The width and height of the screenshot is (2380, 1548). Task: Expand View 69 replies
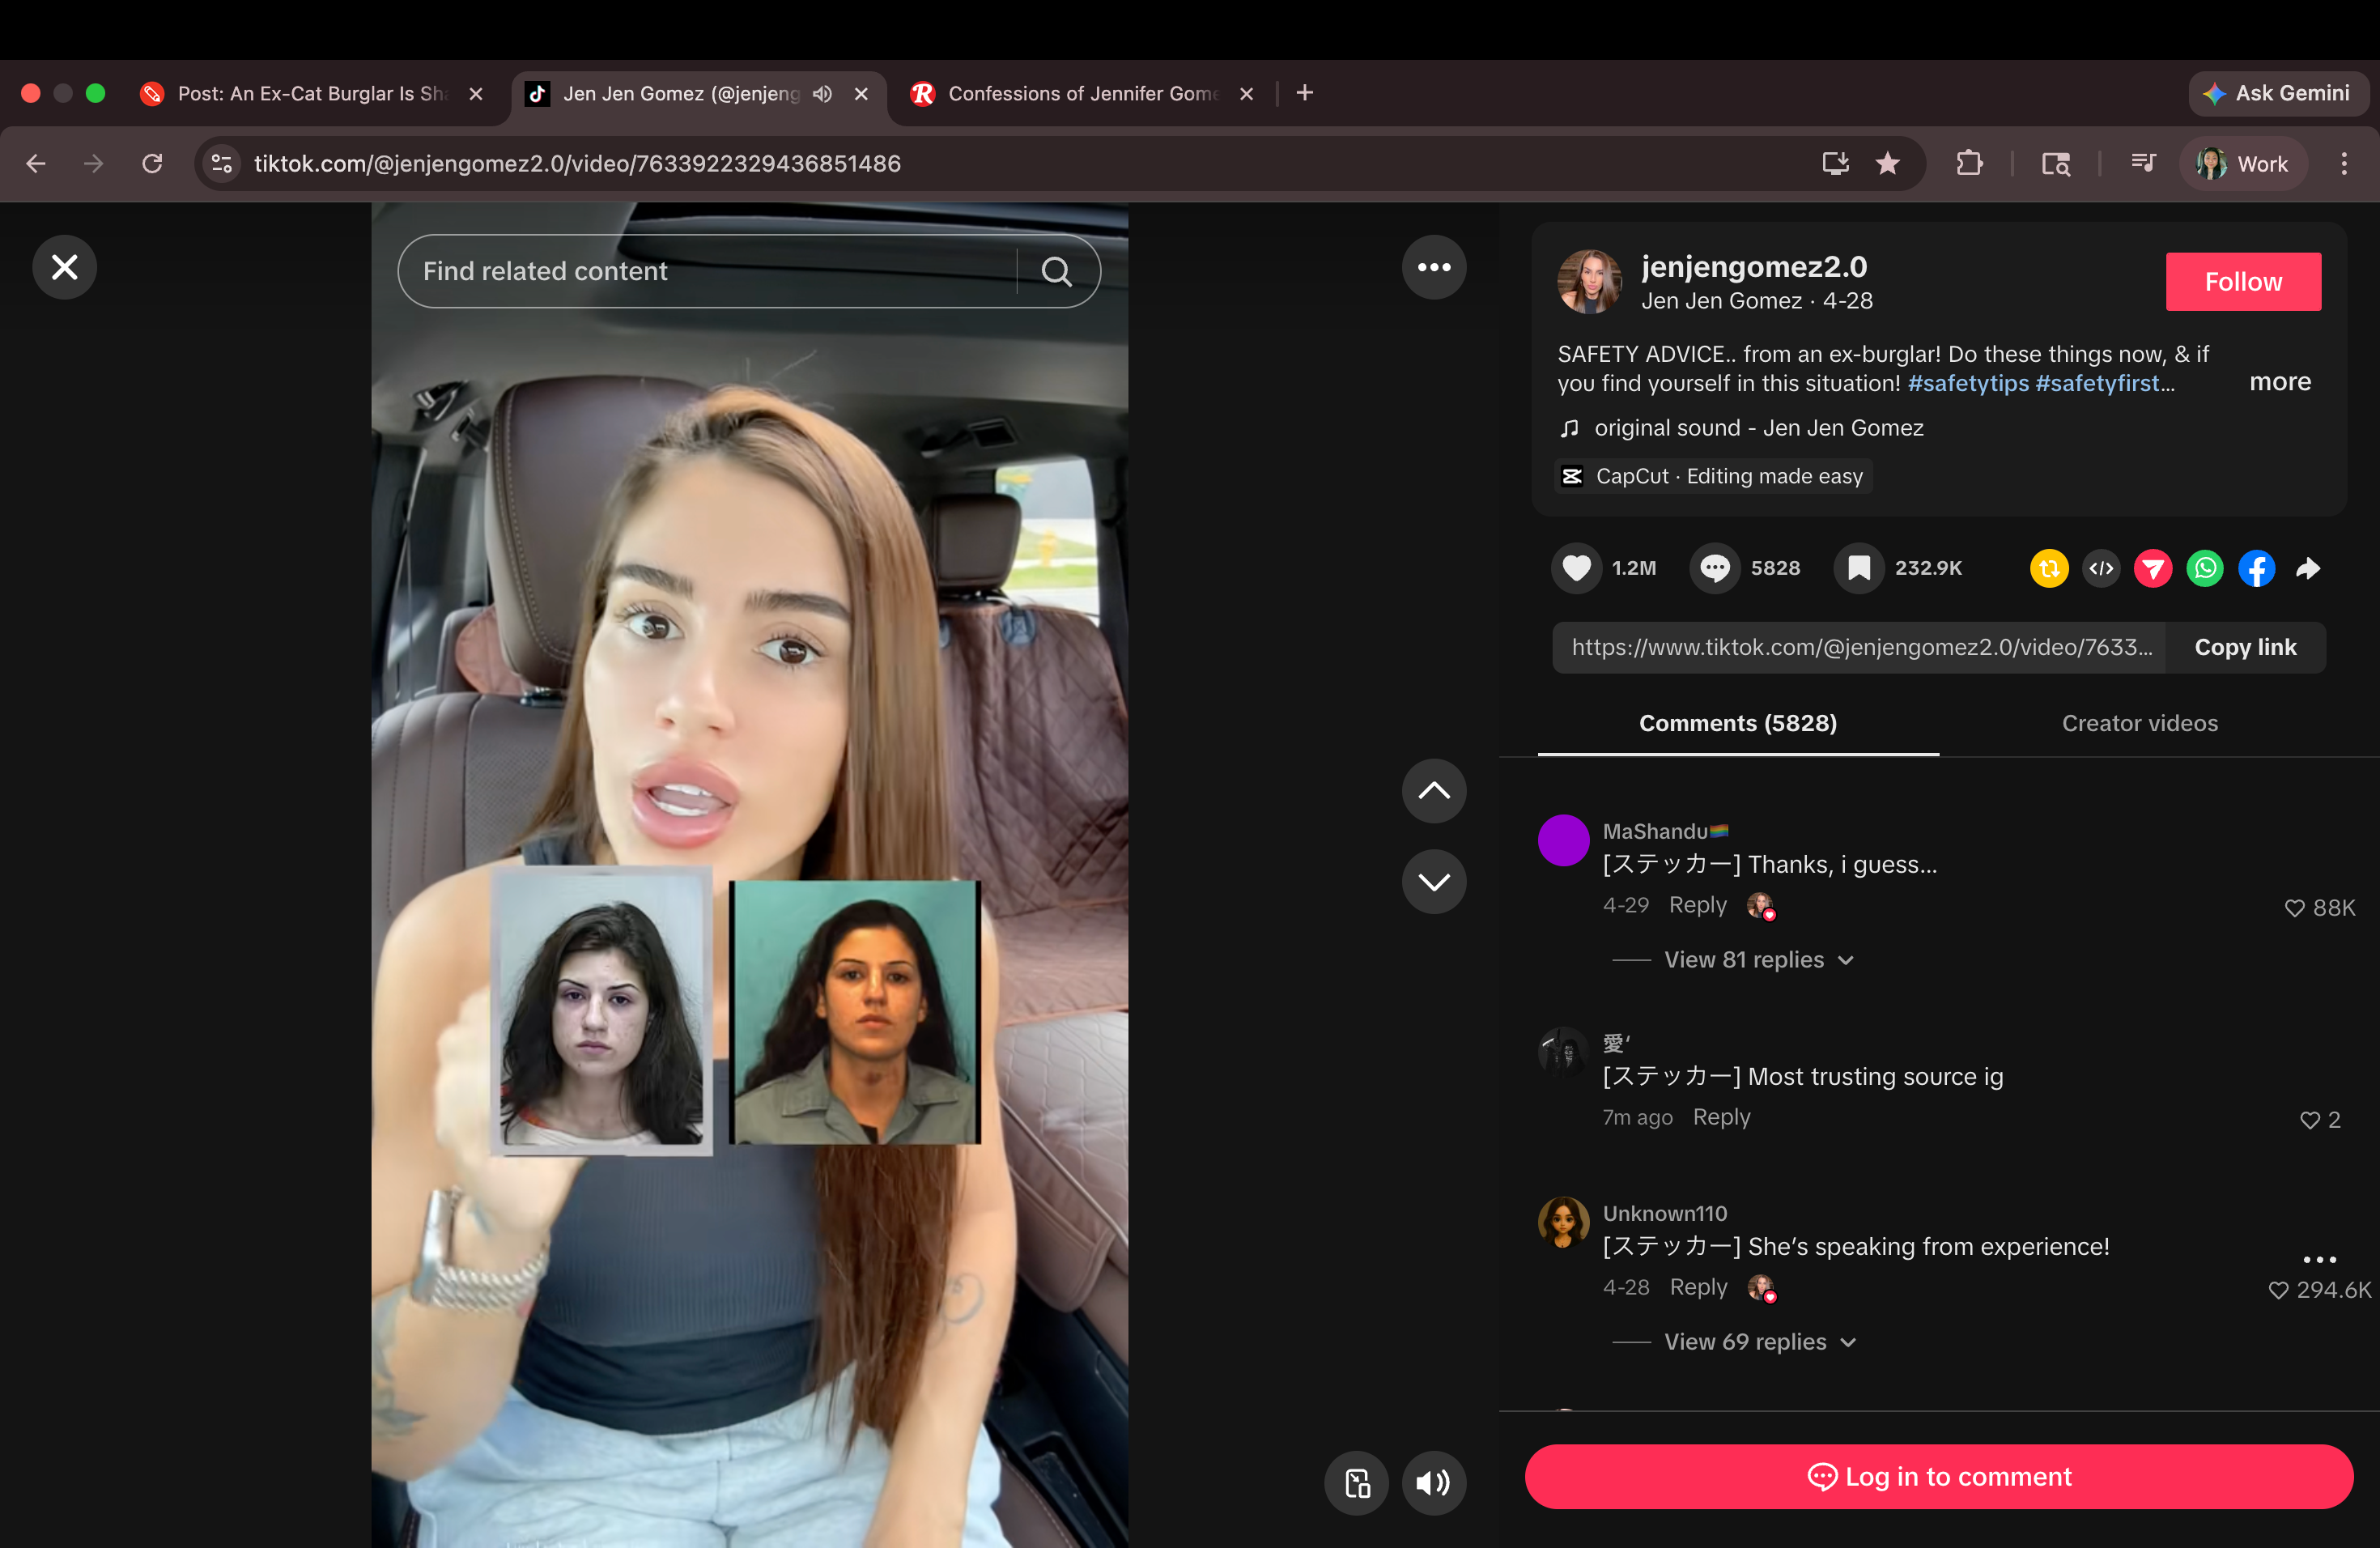[1760, 1342]
